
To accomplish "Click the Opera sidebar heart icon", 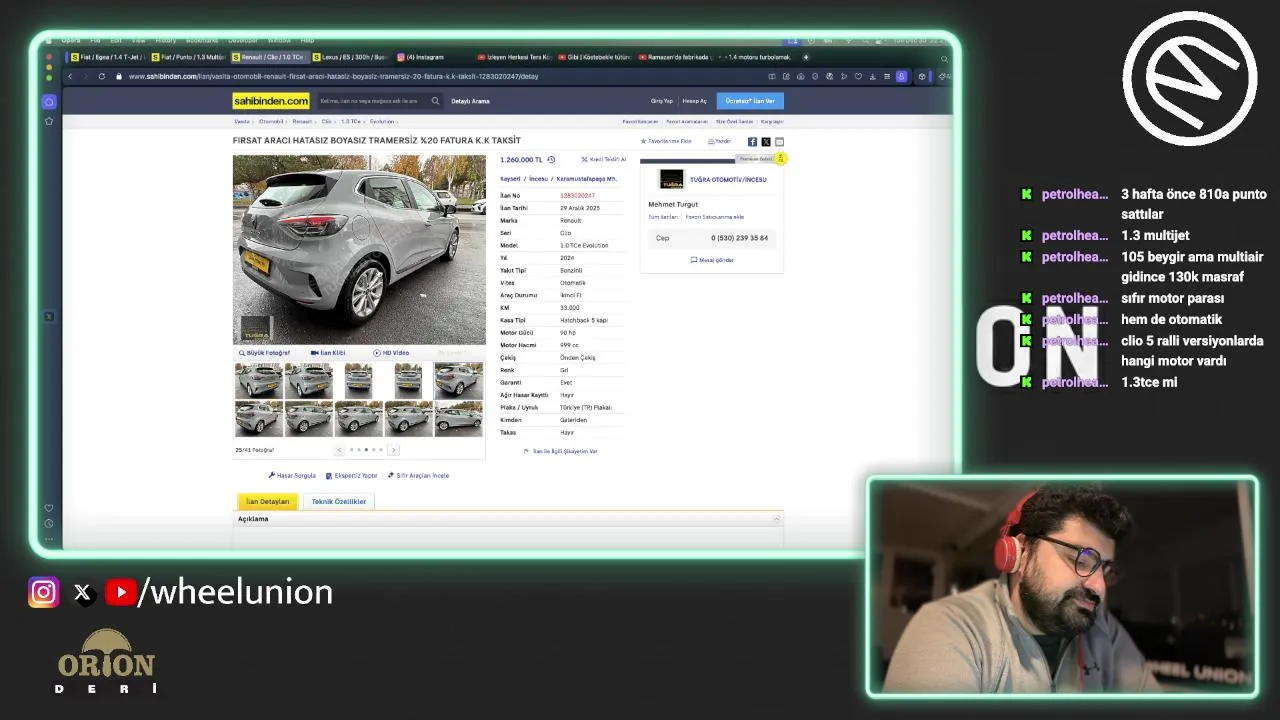I will (49, 508).
